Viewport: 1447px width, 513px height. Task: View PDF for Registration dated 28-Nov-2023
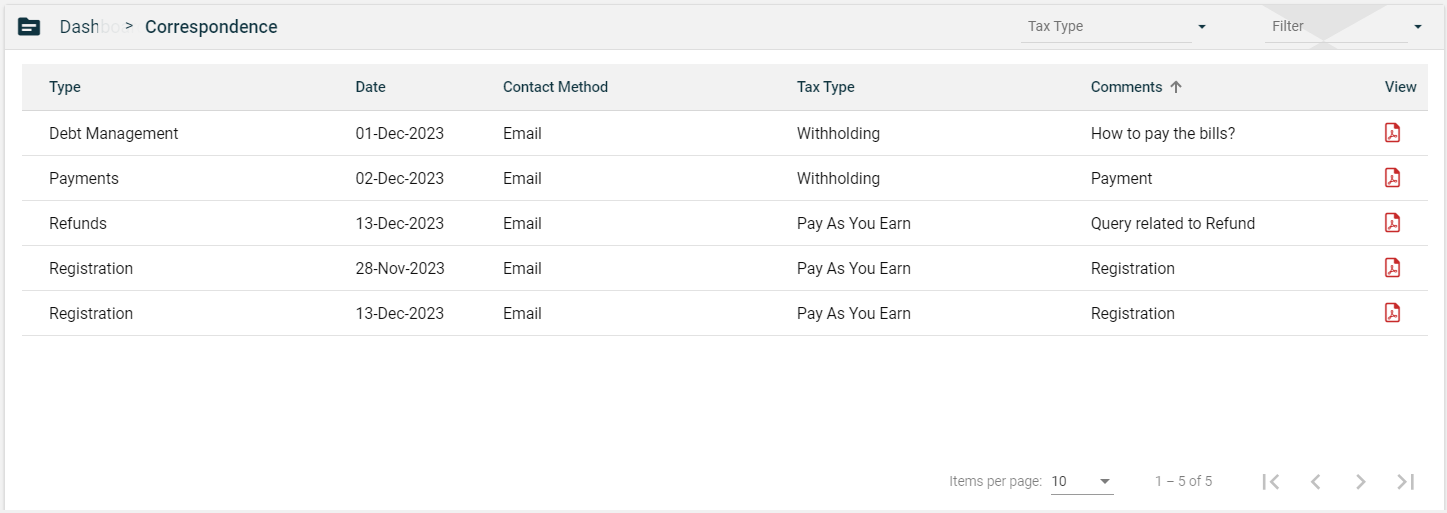(1392, 268)
